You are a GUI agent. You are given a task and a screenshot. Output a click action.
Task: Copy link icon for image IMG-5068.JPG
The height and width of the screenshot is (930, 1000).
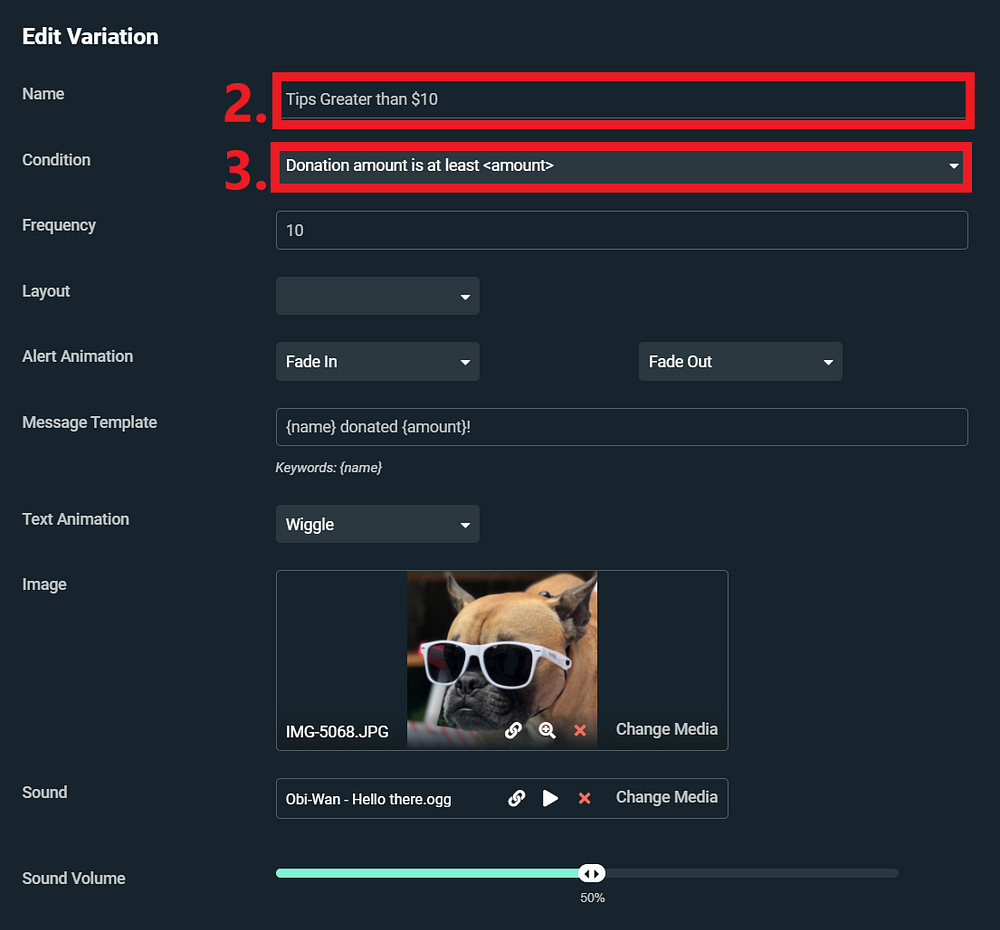coord(513,730)
